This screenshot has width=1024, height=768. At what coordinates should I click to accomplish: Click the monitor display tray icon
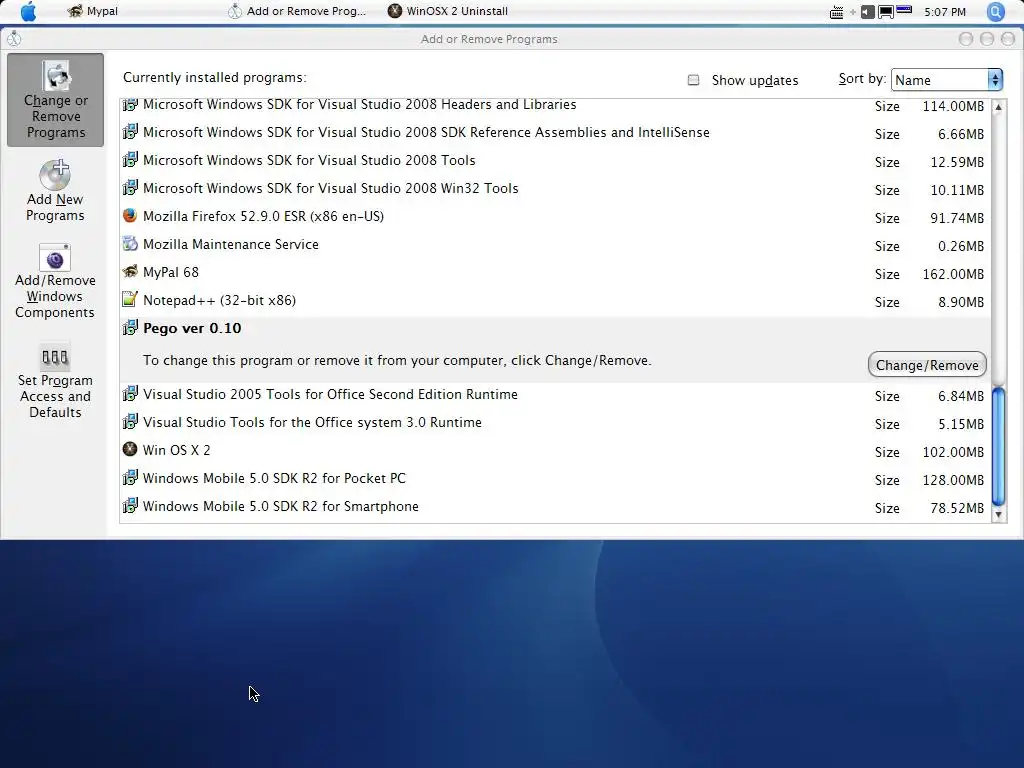coord(886,12)
